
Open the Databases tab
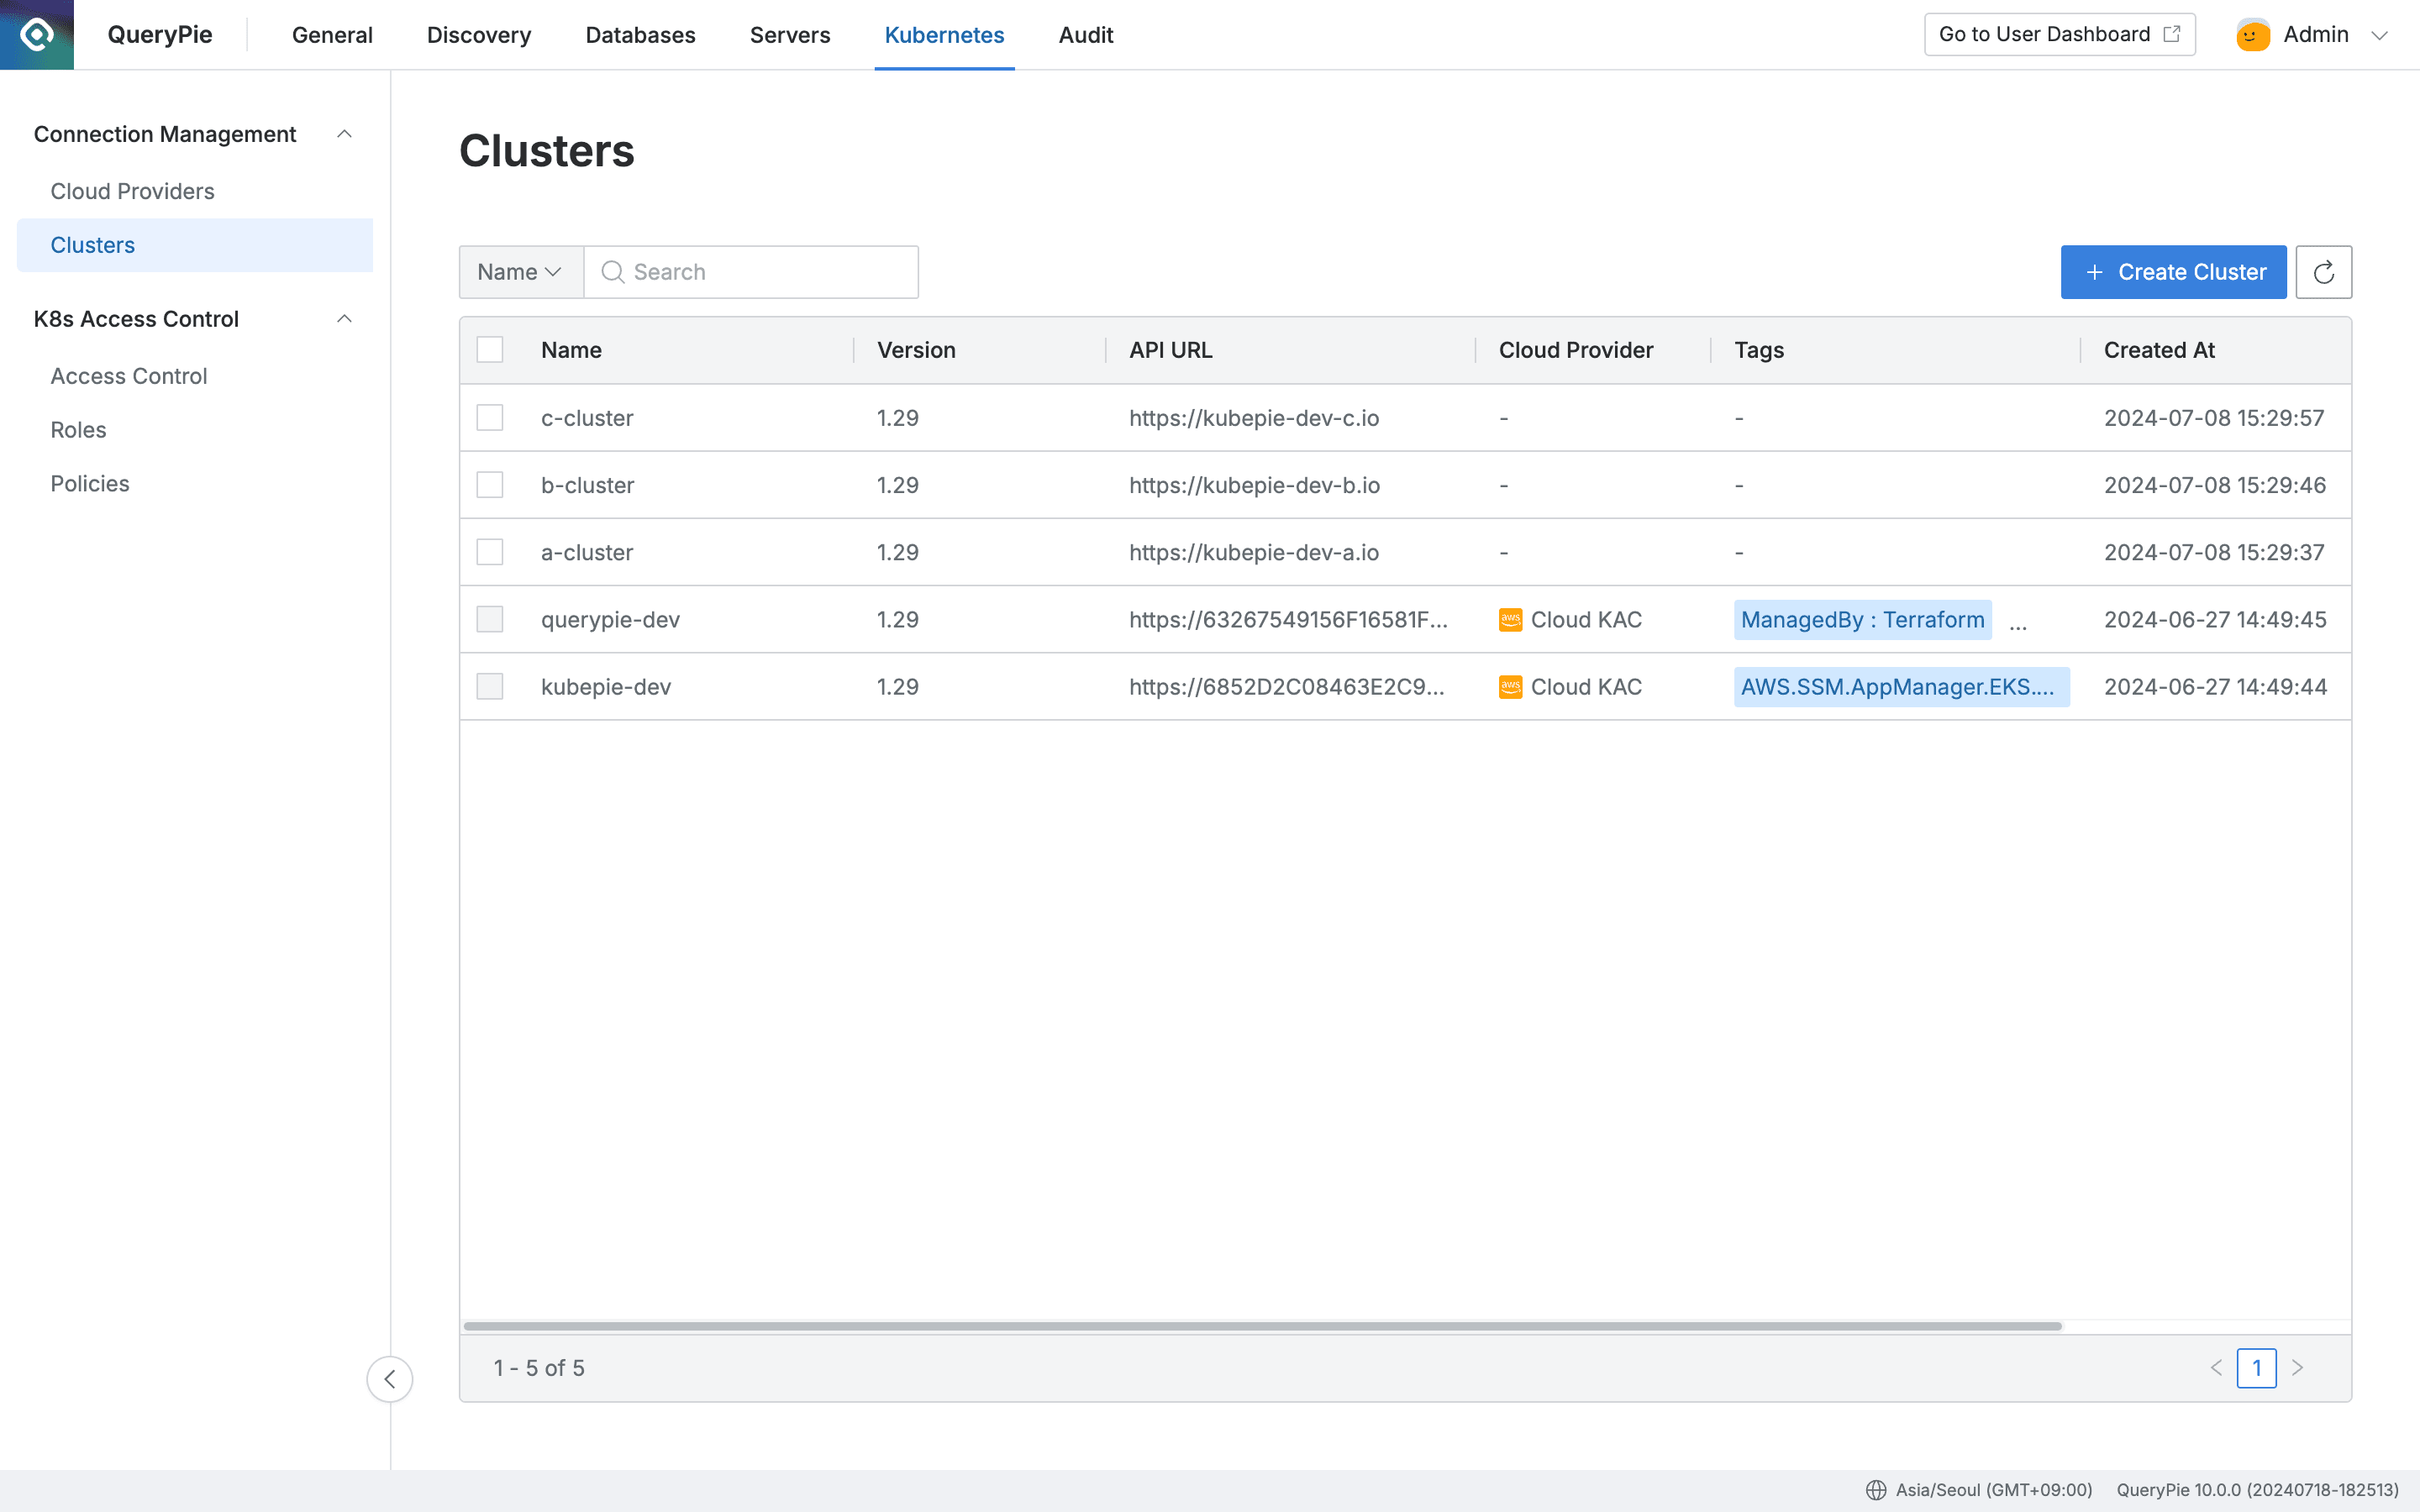tap(640, 34)
